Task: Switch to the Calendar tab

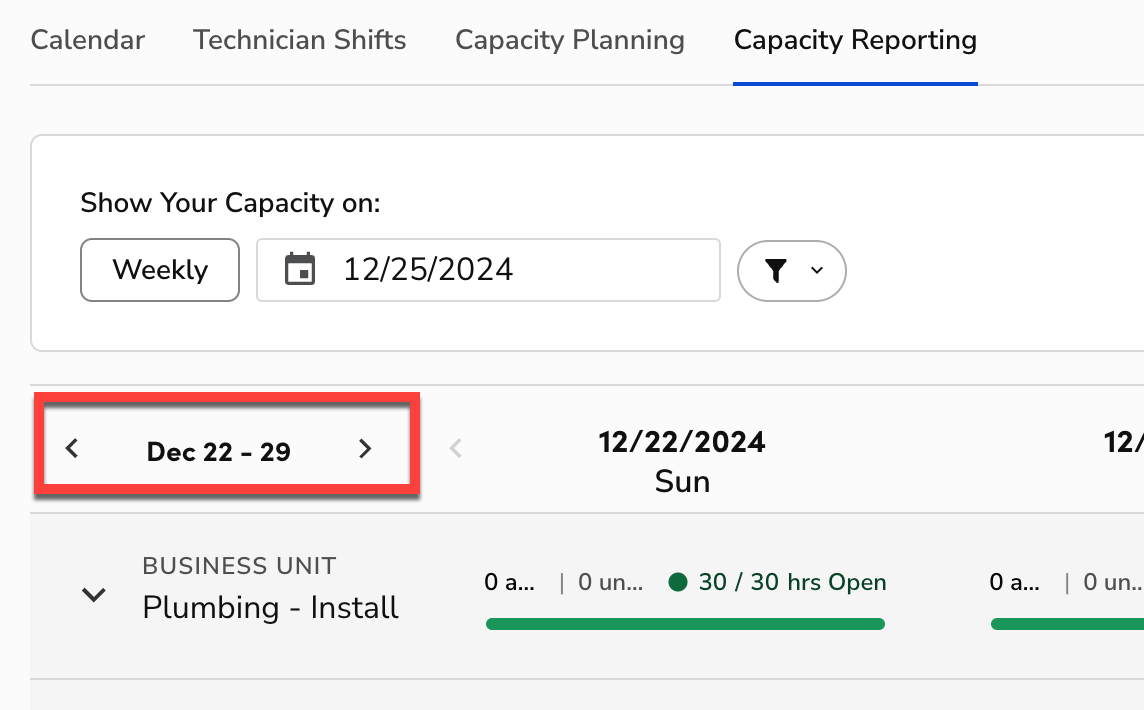Action: [87, 40]
